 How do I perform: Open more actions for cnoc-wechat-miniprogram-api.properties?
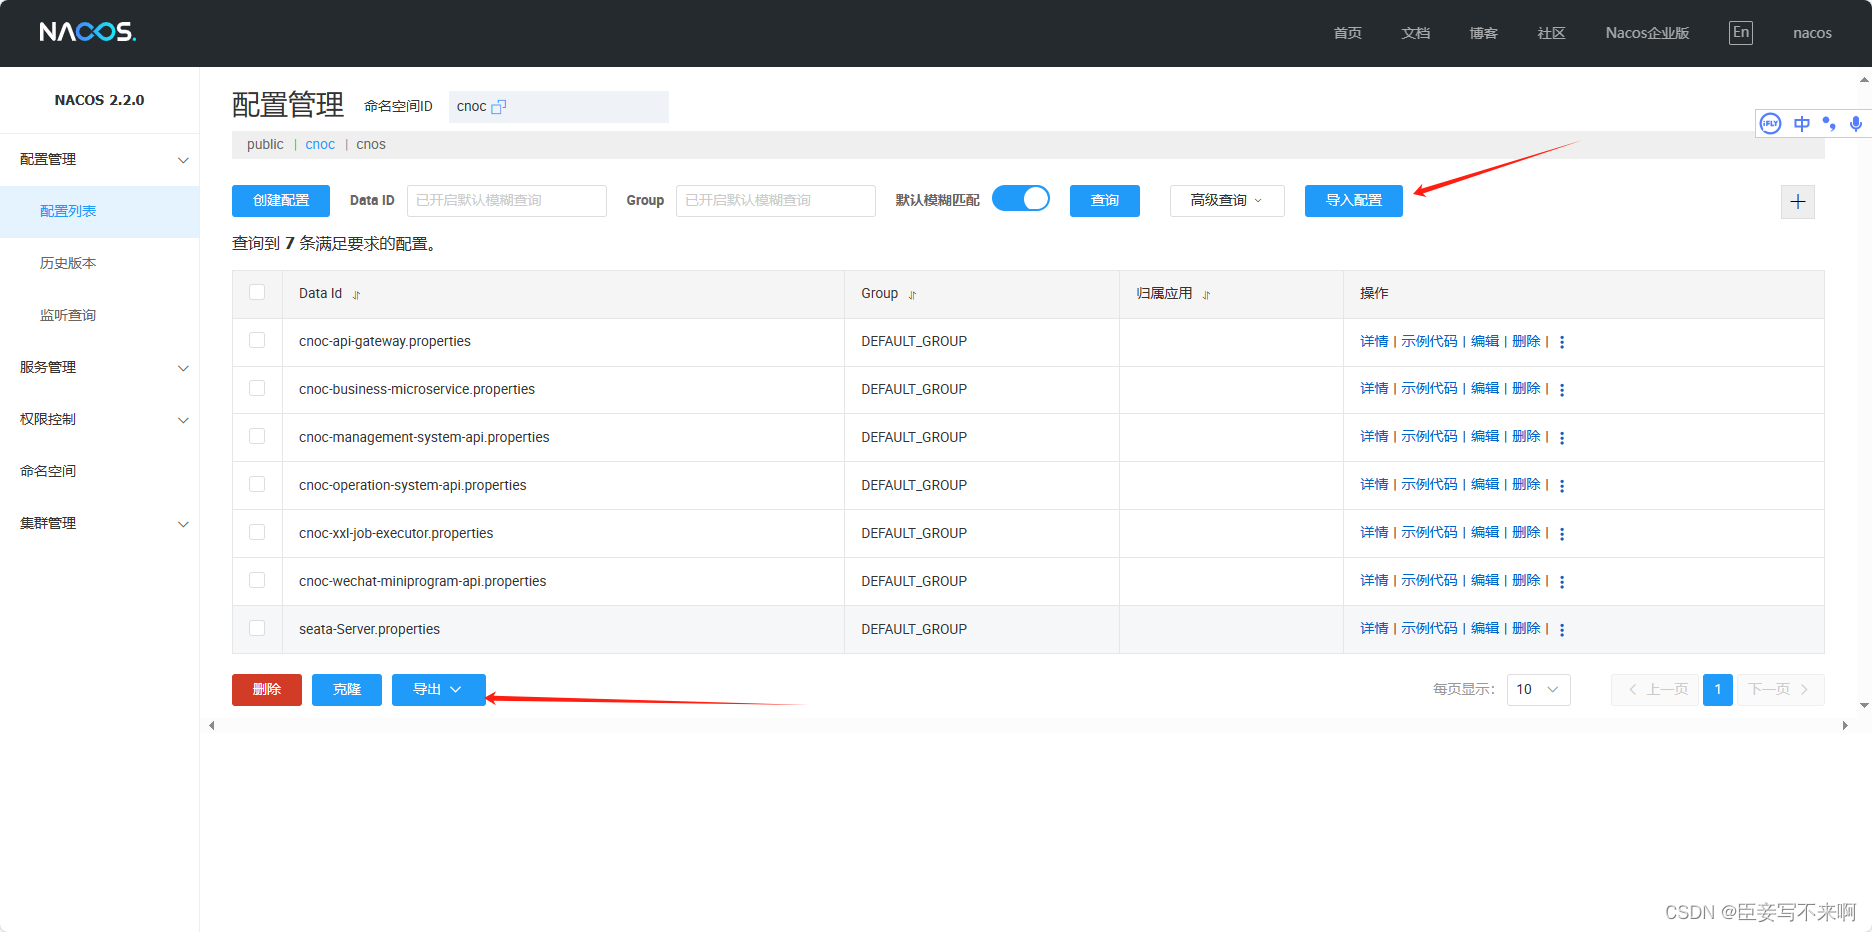[1562, 582]
